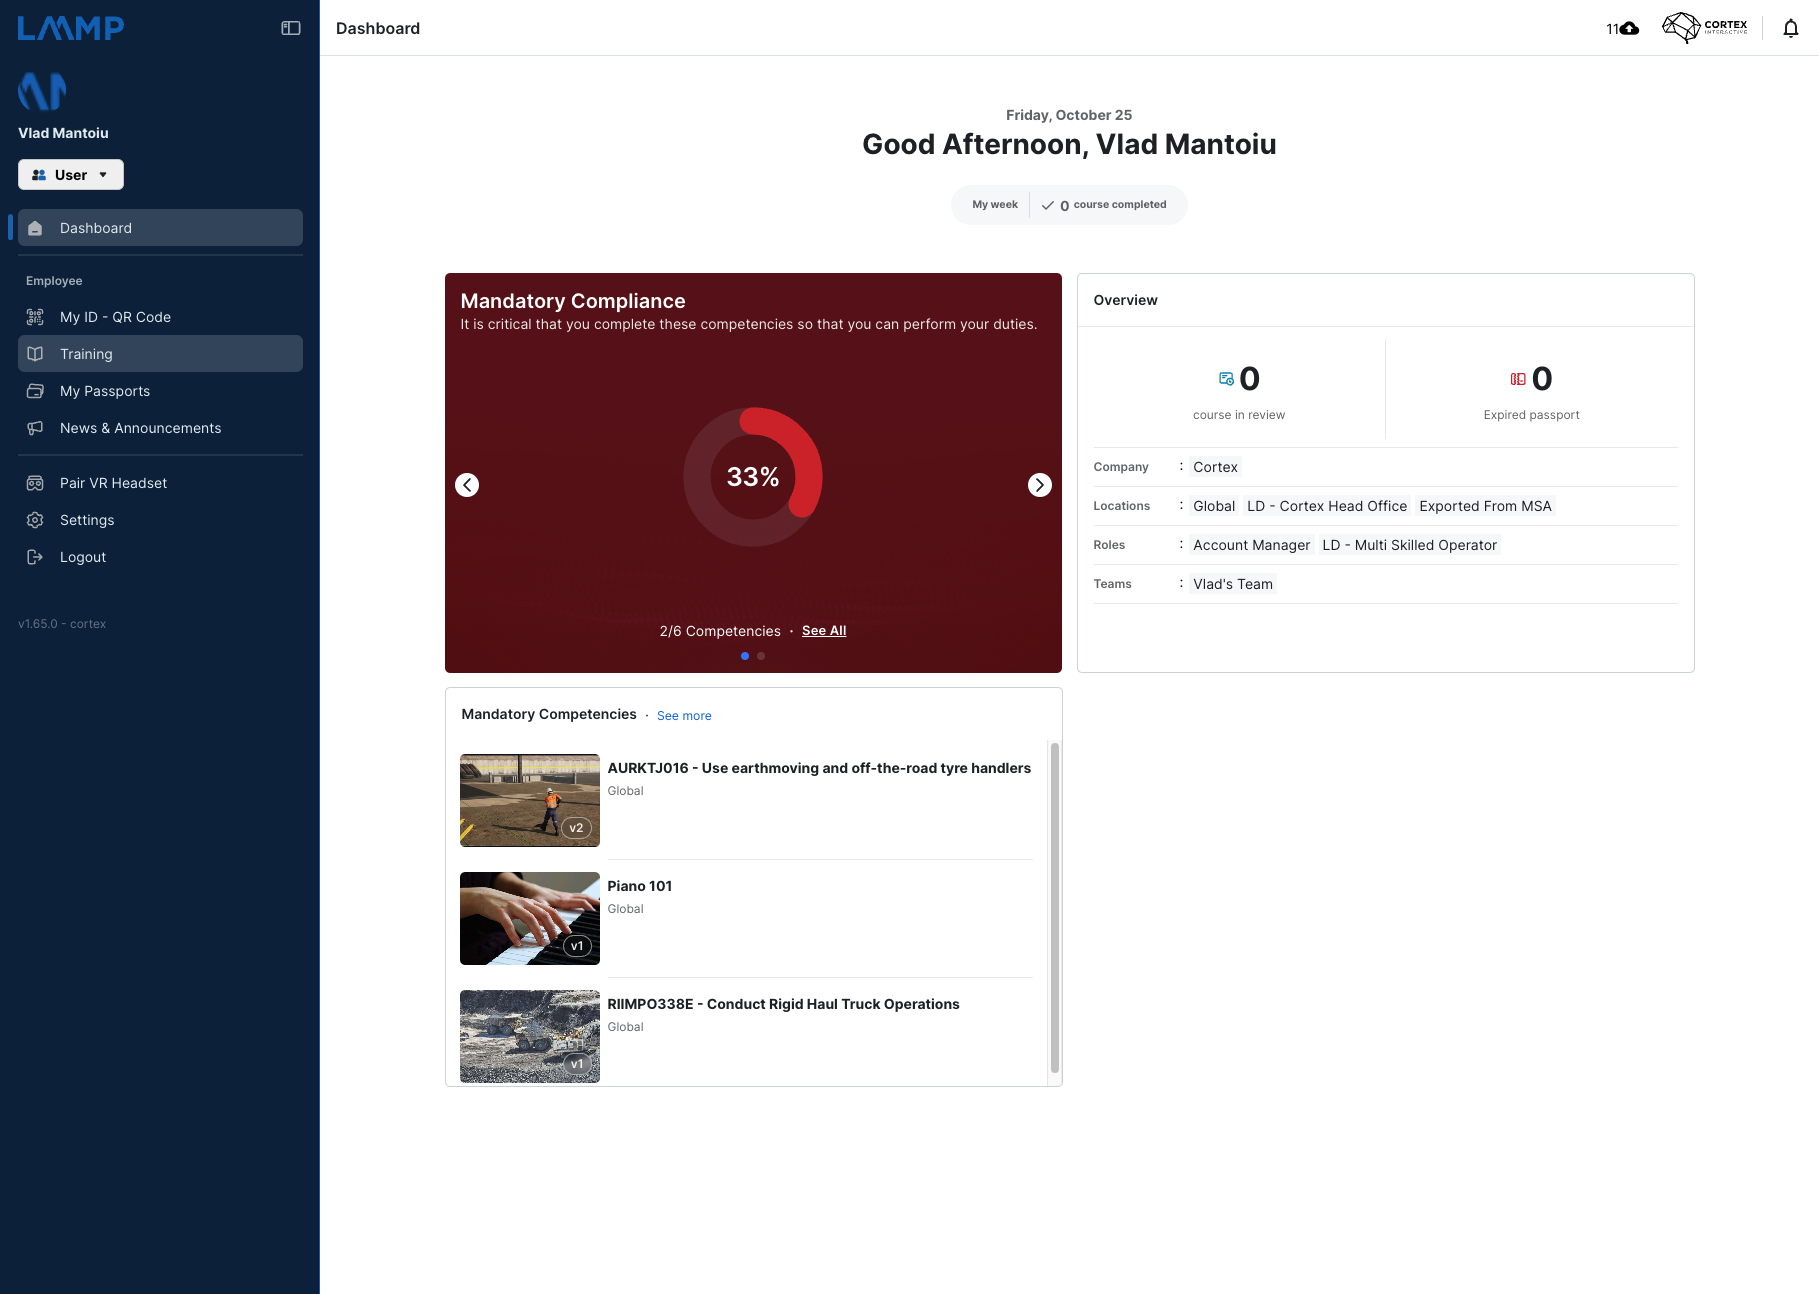Click the announcements megaphone icon
This screenshot has width=1819, height=1294.
point(35,428)
